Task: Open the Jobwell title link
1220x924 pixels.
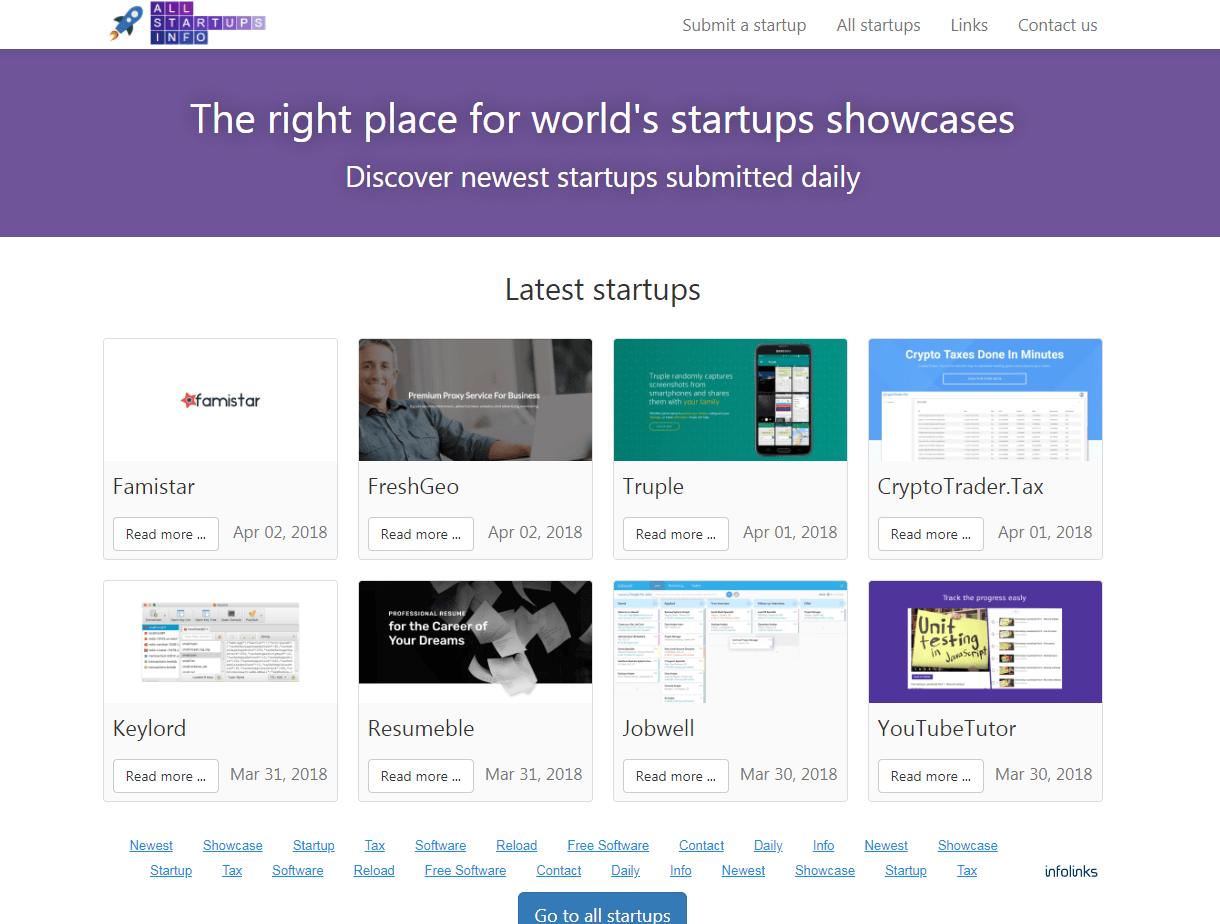Action: pos(658,728)
